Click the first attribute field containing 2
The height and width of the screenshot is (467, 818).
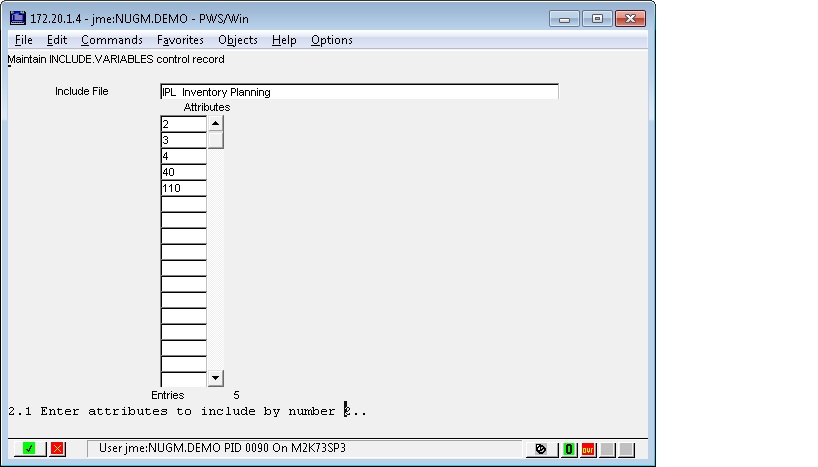(x=183, y=124)
